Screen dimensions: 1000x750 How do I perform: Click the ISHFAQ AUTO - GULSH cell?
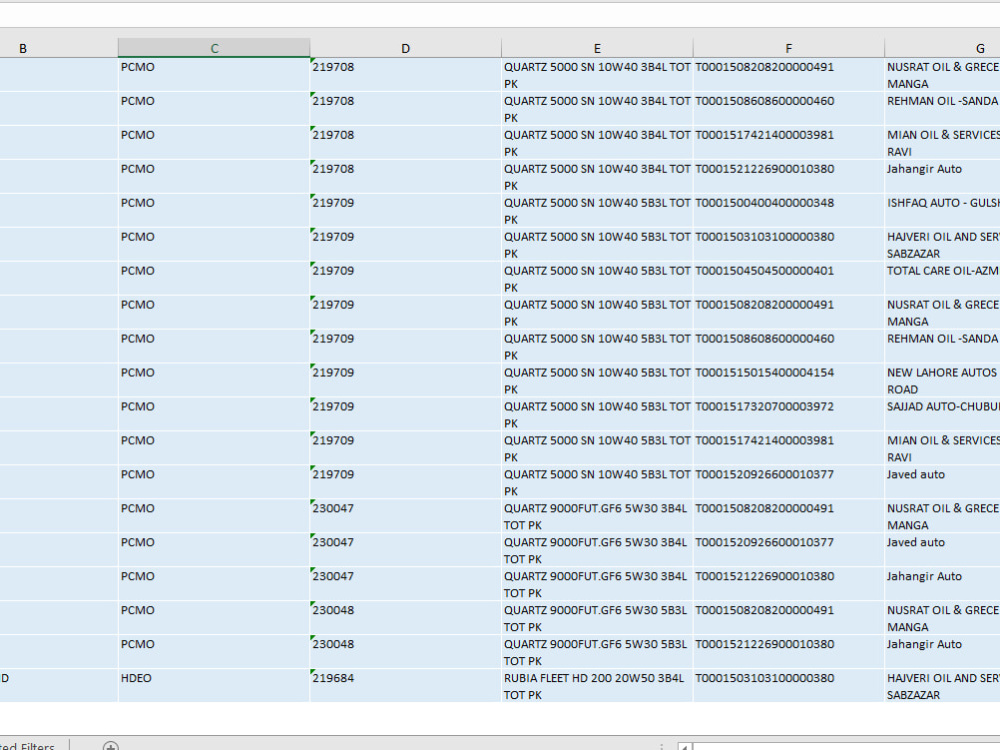click(x=943, y=211)
